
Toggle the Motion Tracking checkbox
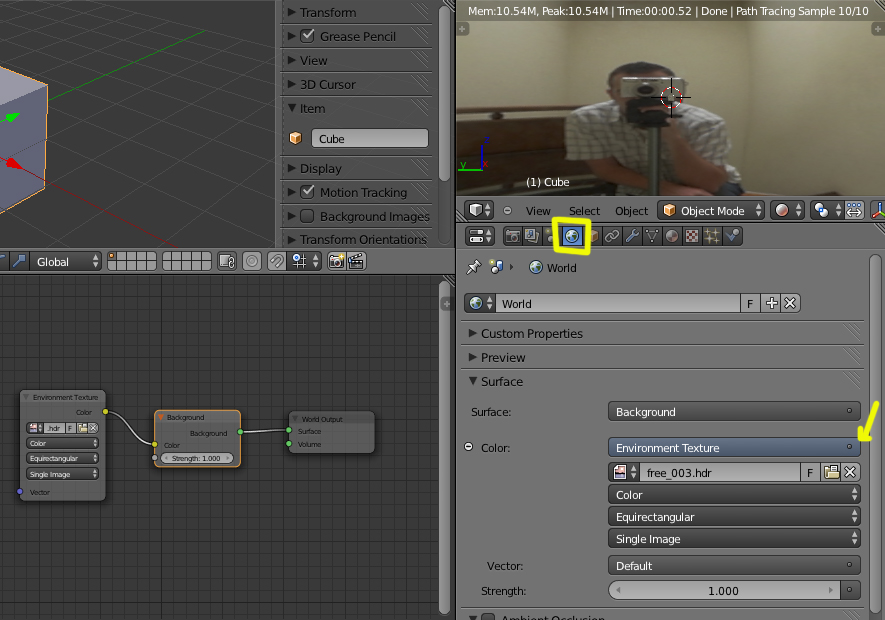click(308, 192)
